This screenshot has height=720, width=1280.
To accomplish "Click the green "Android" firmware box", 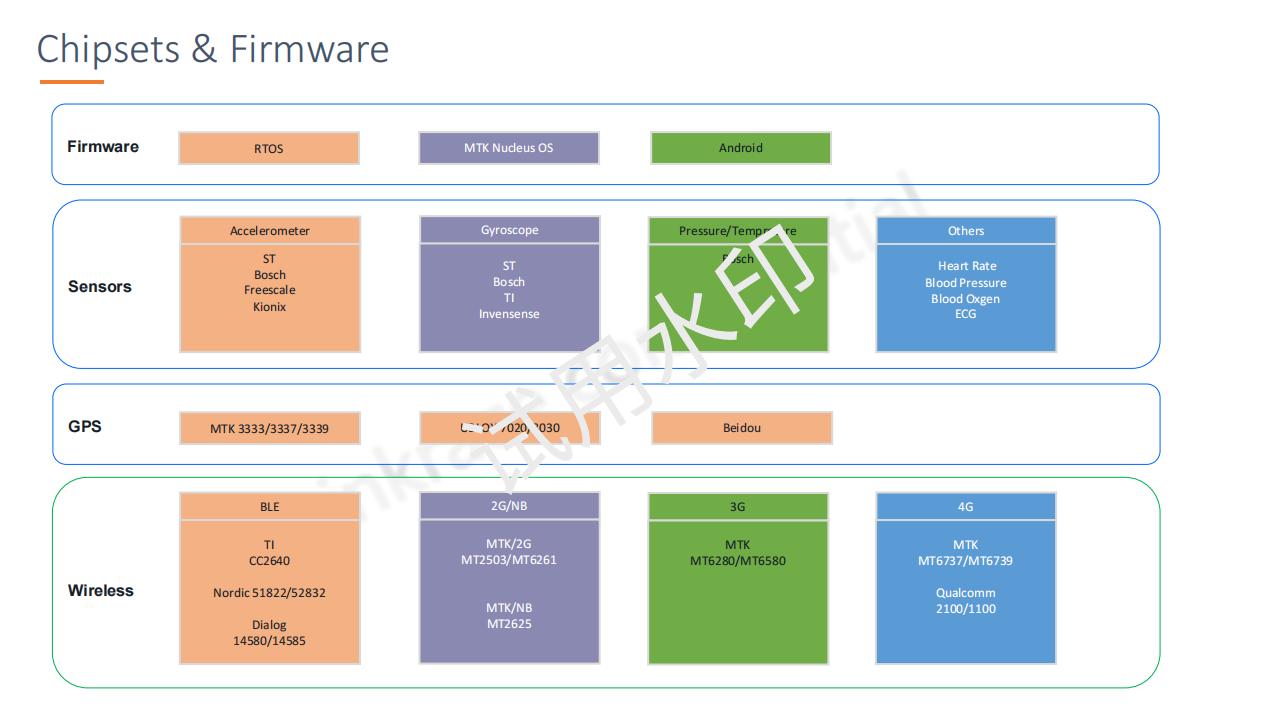I will pos(741,148).
